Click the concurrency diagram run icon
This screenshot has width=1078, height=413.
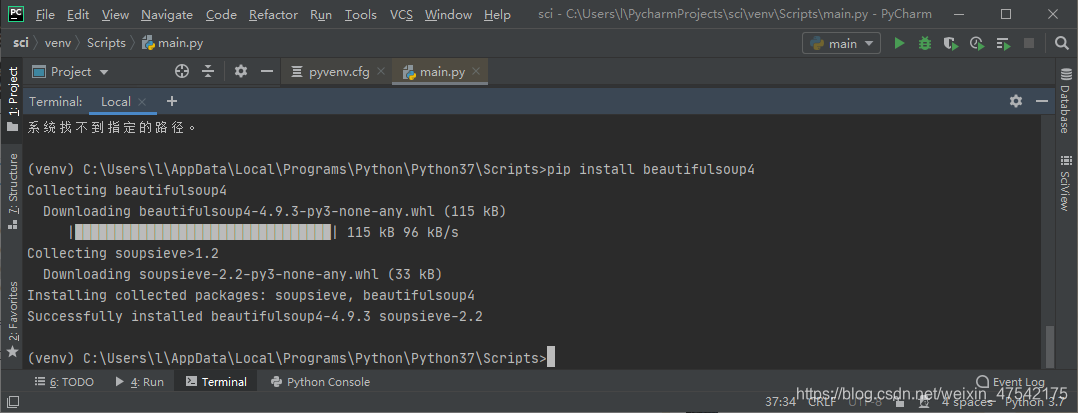pyautogui.click(x=1004, y=43)
